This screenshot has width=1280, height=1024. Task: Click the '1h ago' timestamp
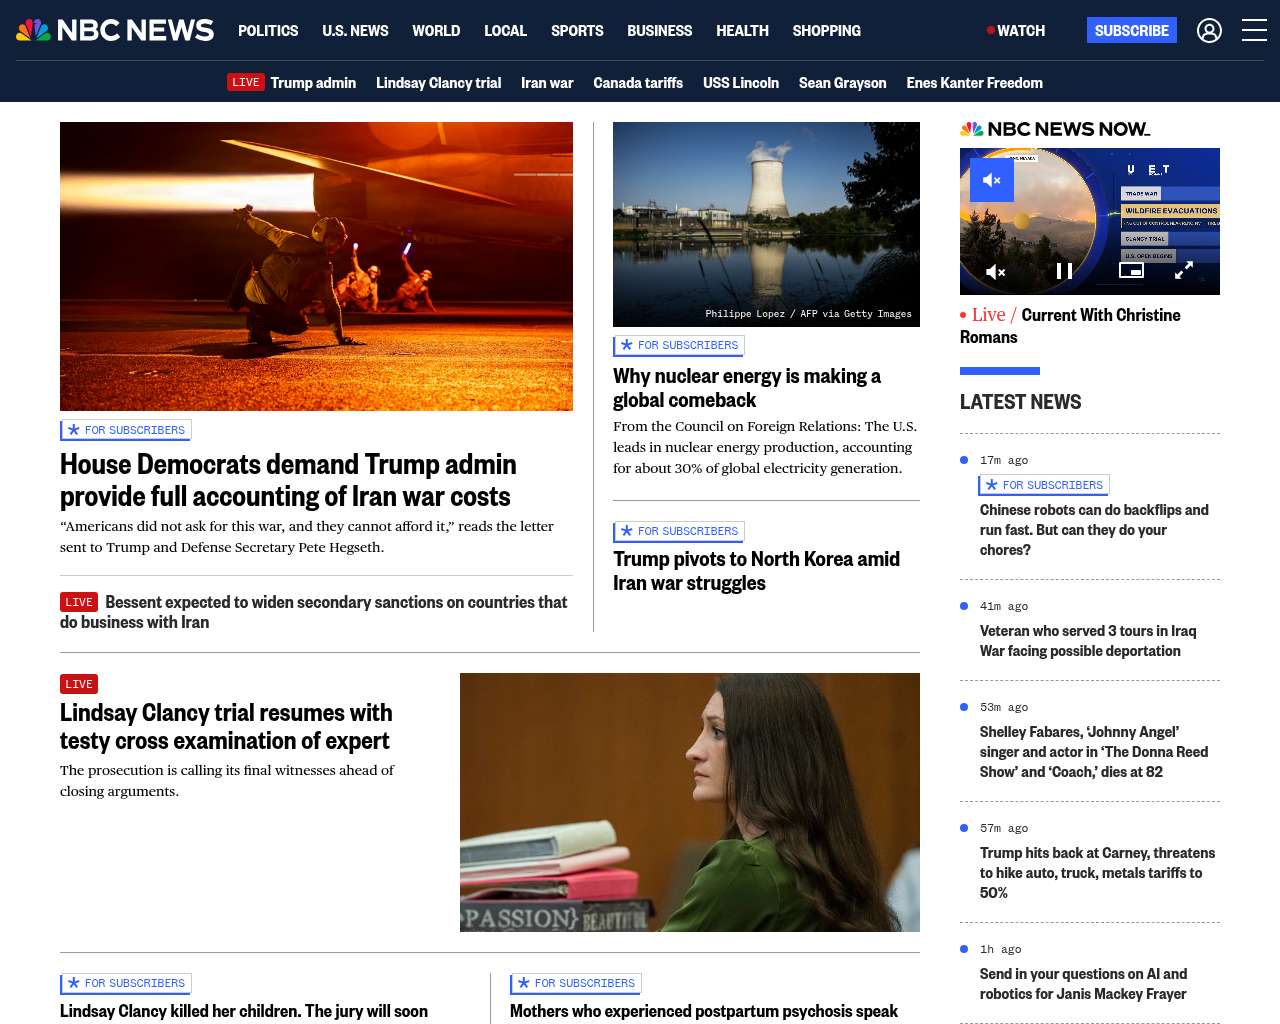coord(1001,949)
